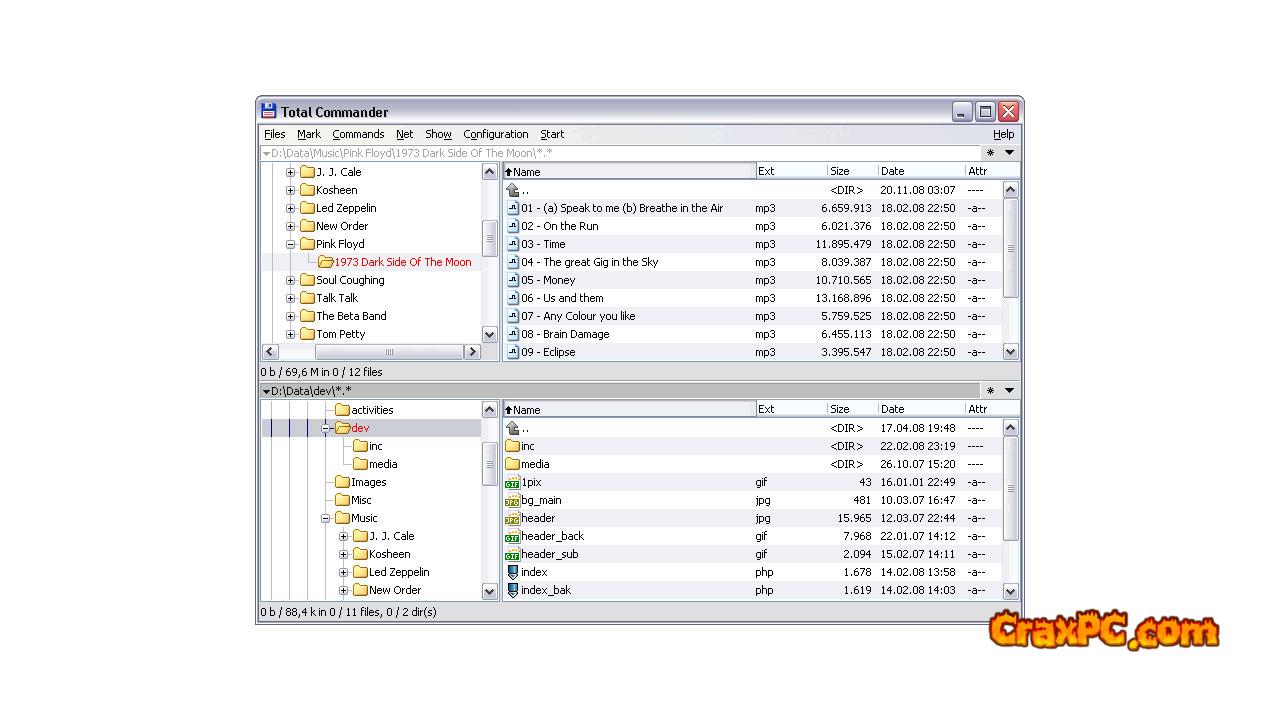Viewport: 1280px width, 720px height.
Task: Collapse the dev folder in the bottom tree
Action: tap(326, 428)
